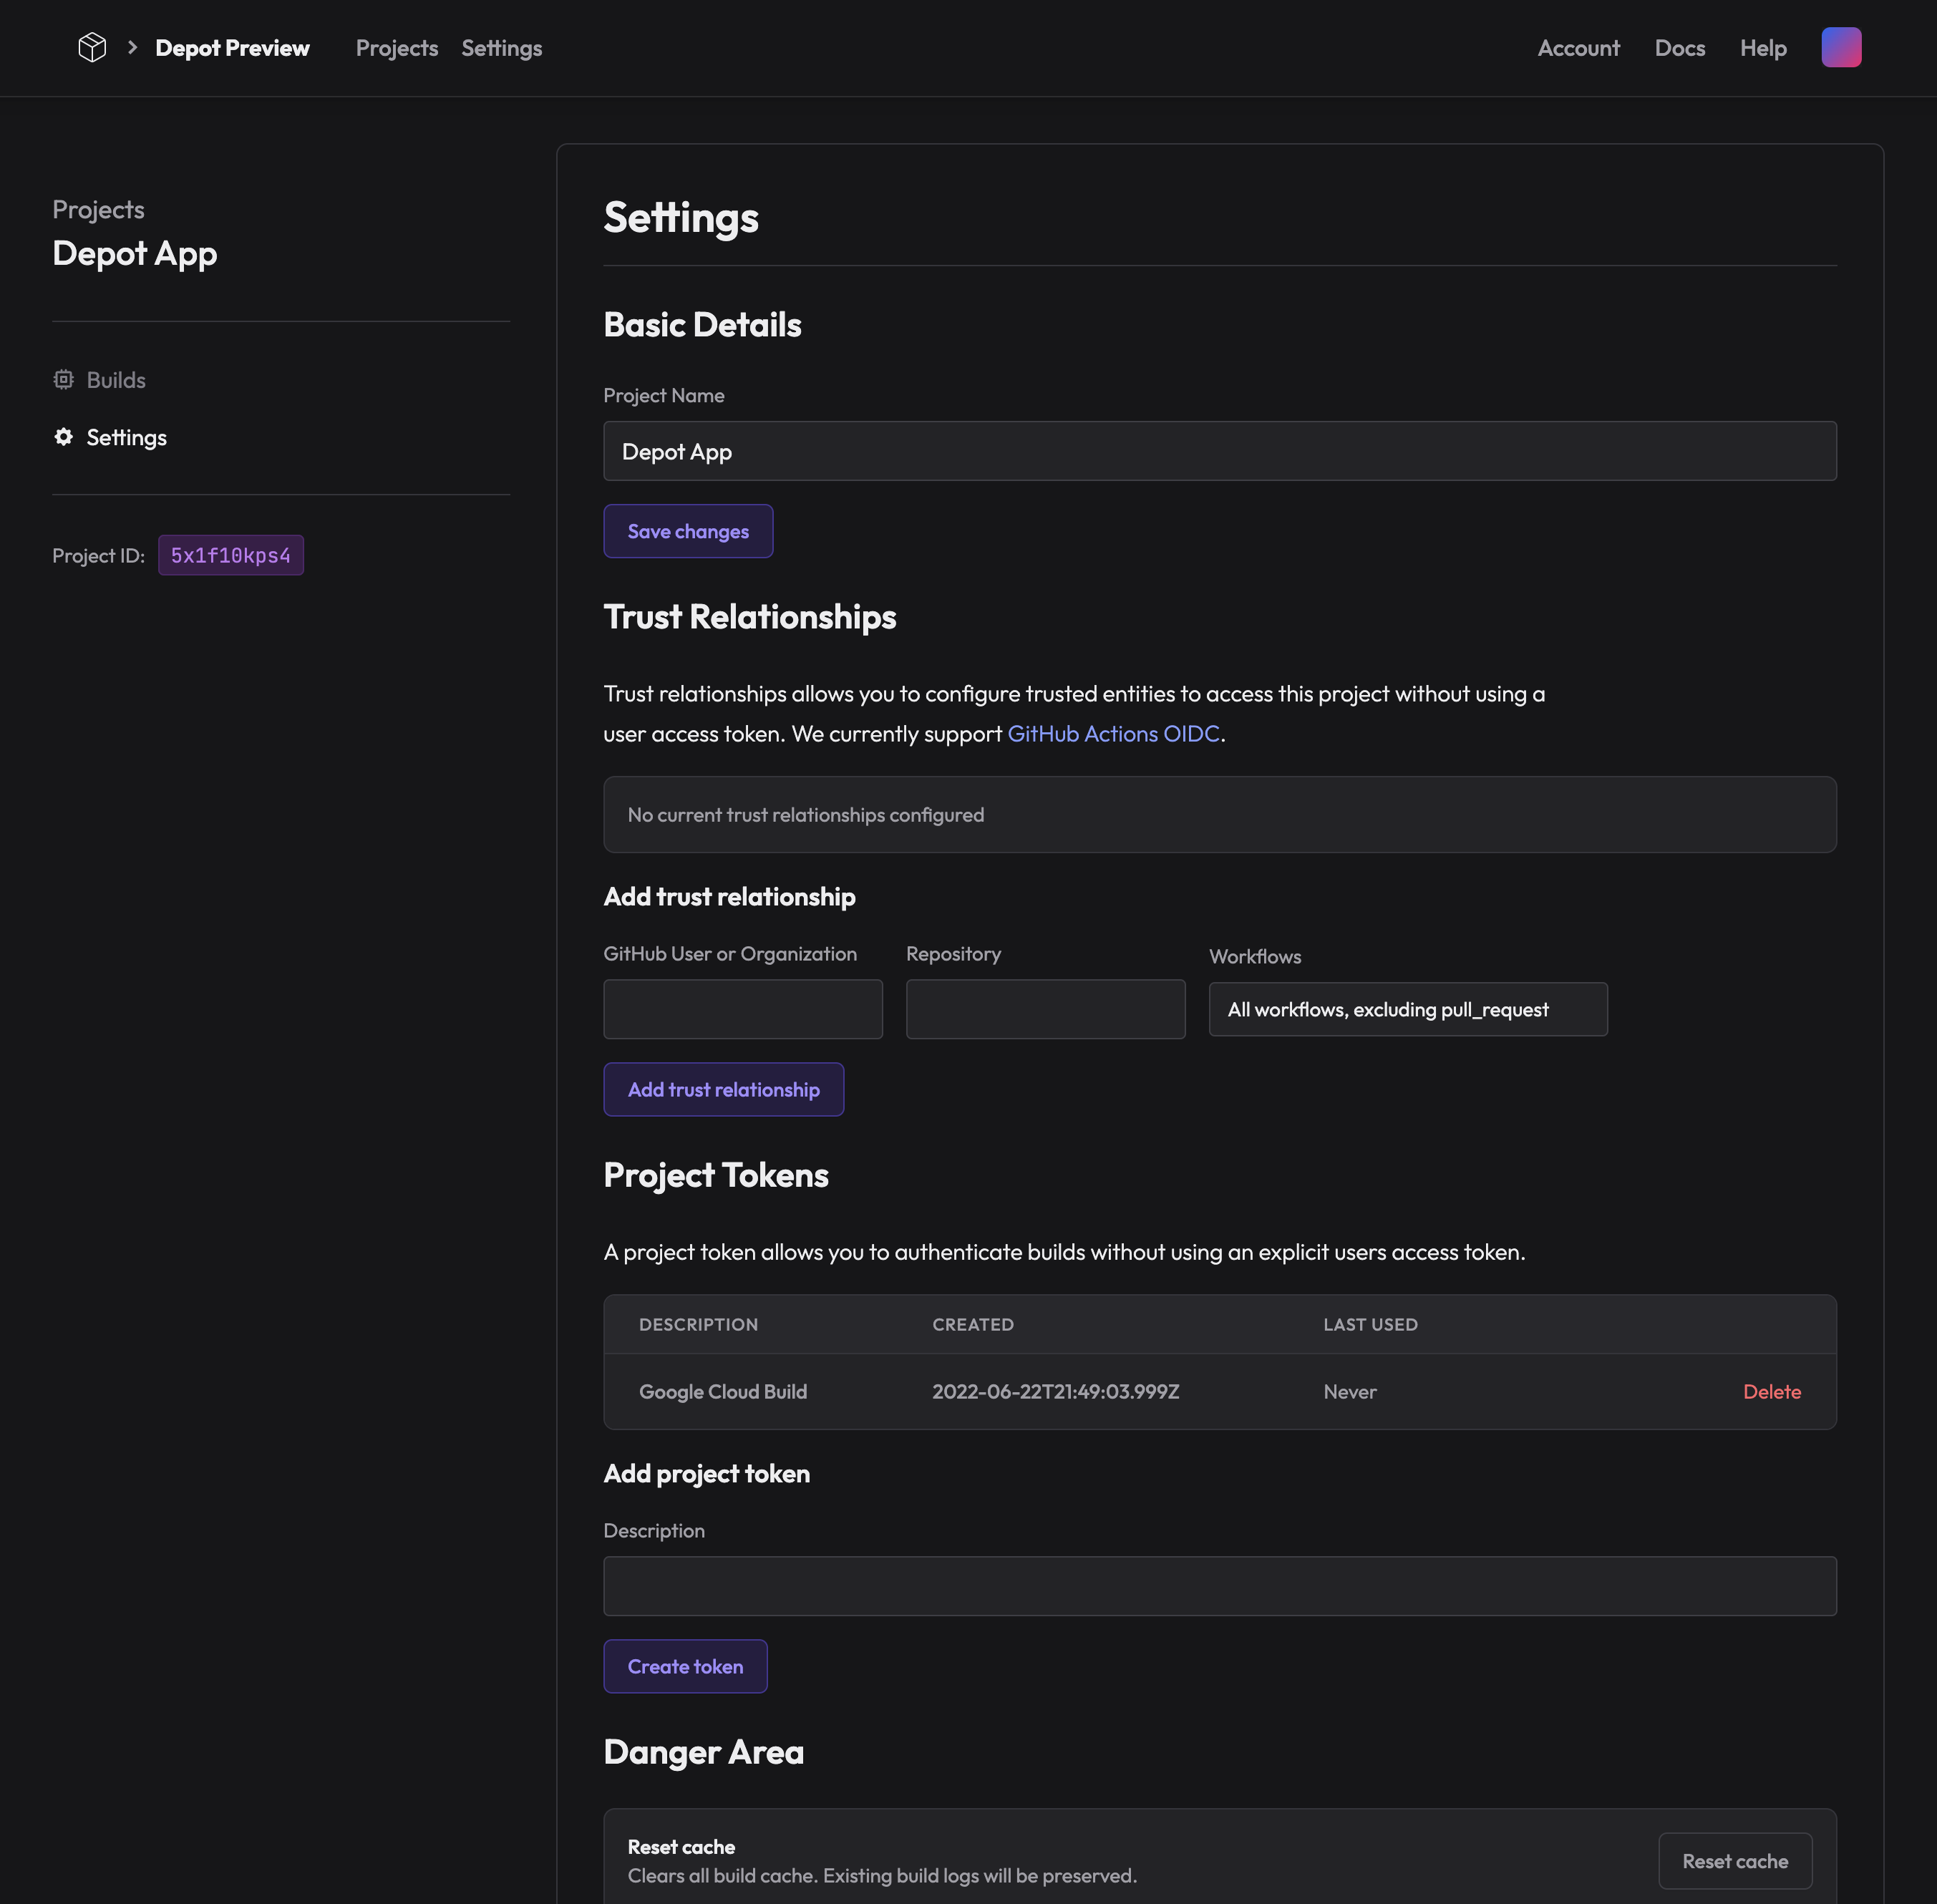
Task: Click the user avatar icon top right
Action: [1841, 47]
